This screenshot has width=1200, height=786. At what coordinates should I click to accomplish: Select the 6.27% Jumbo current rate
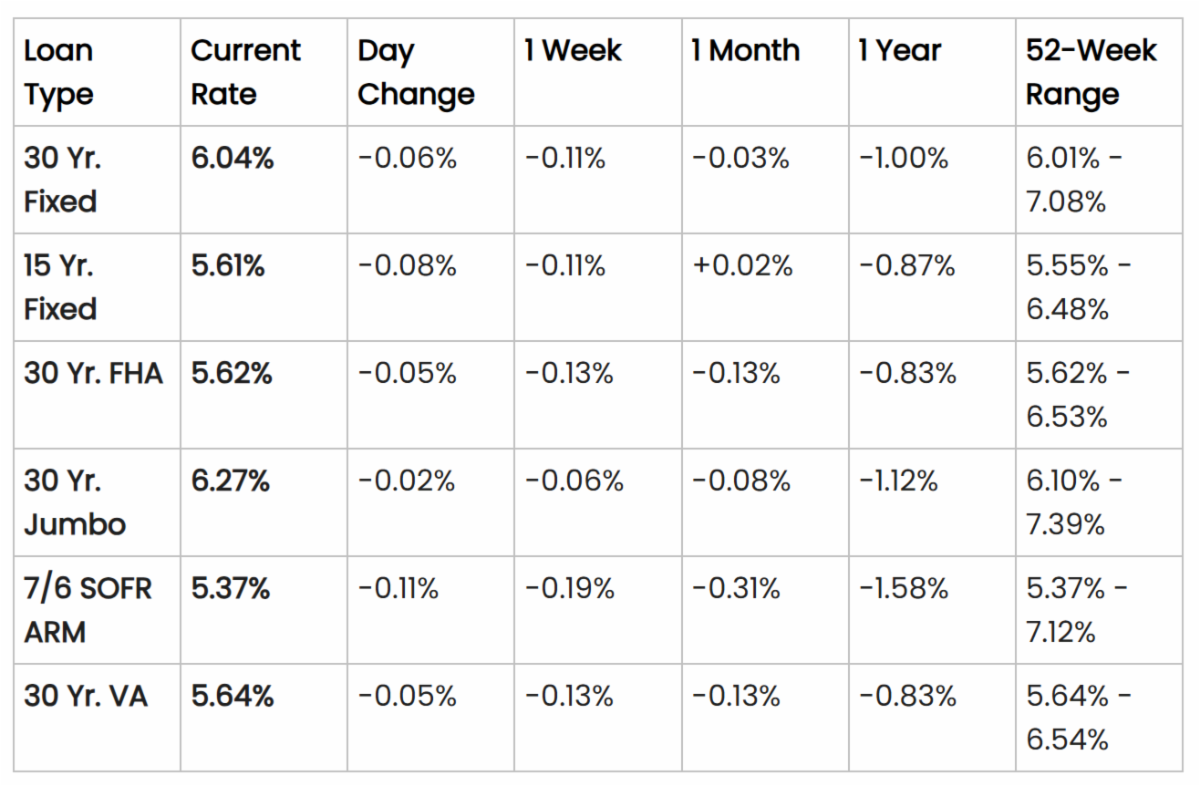click(231, 481)
